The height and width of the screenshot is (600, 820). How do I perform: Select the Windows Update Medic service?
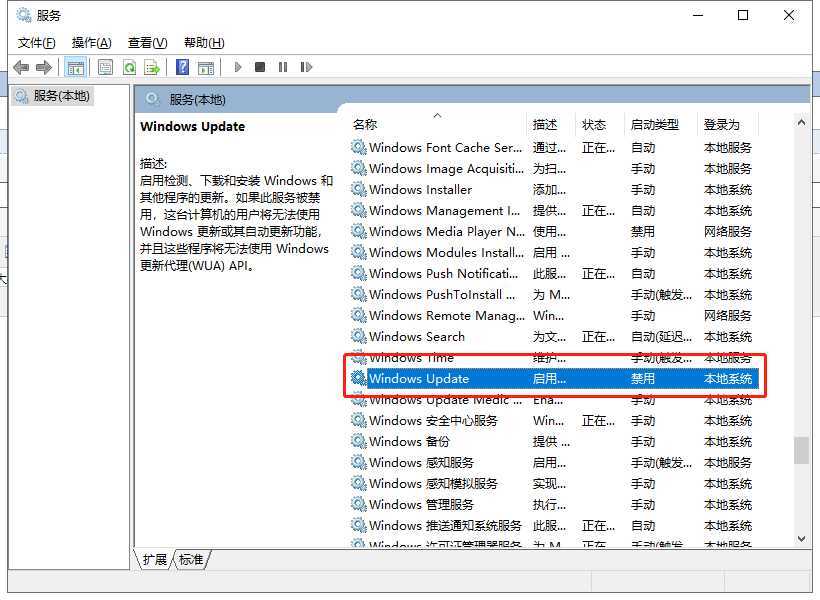tap(446, 401)
